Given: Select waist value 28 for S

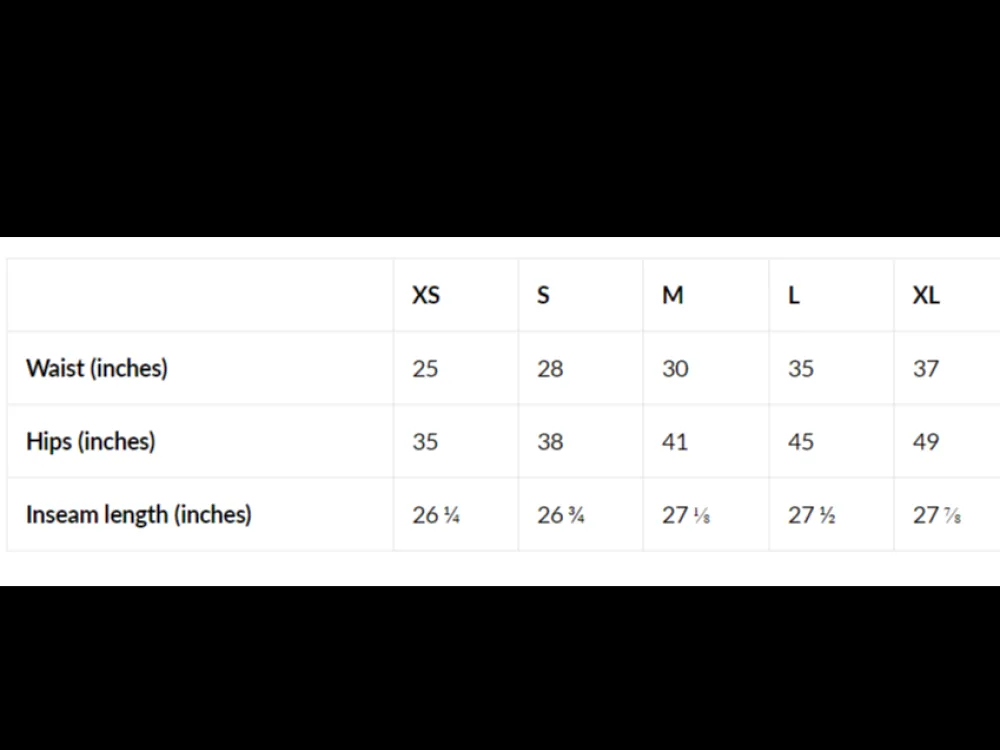Looking at the screenshot, I should 550,369.
